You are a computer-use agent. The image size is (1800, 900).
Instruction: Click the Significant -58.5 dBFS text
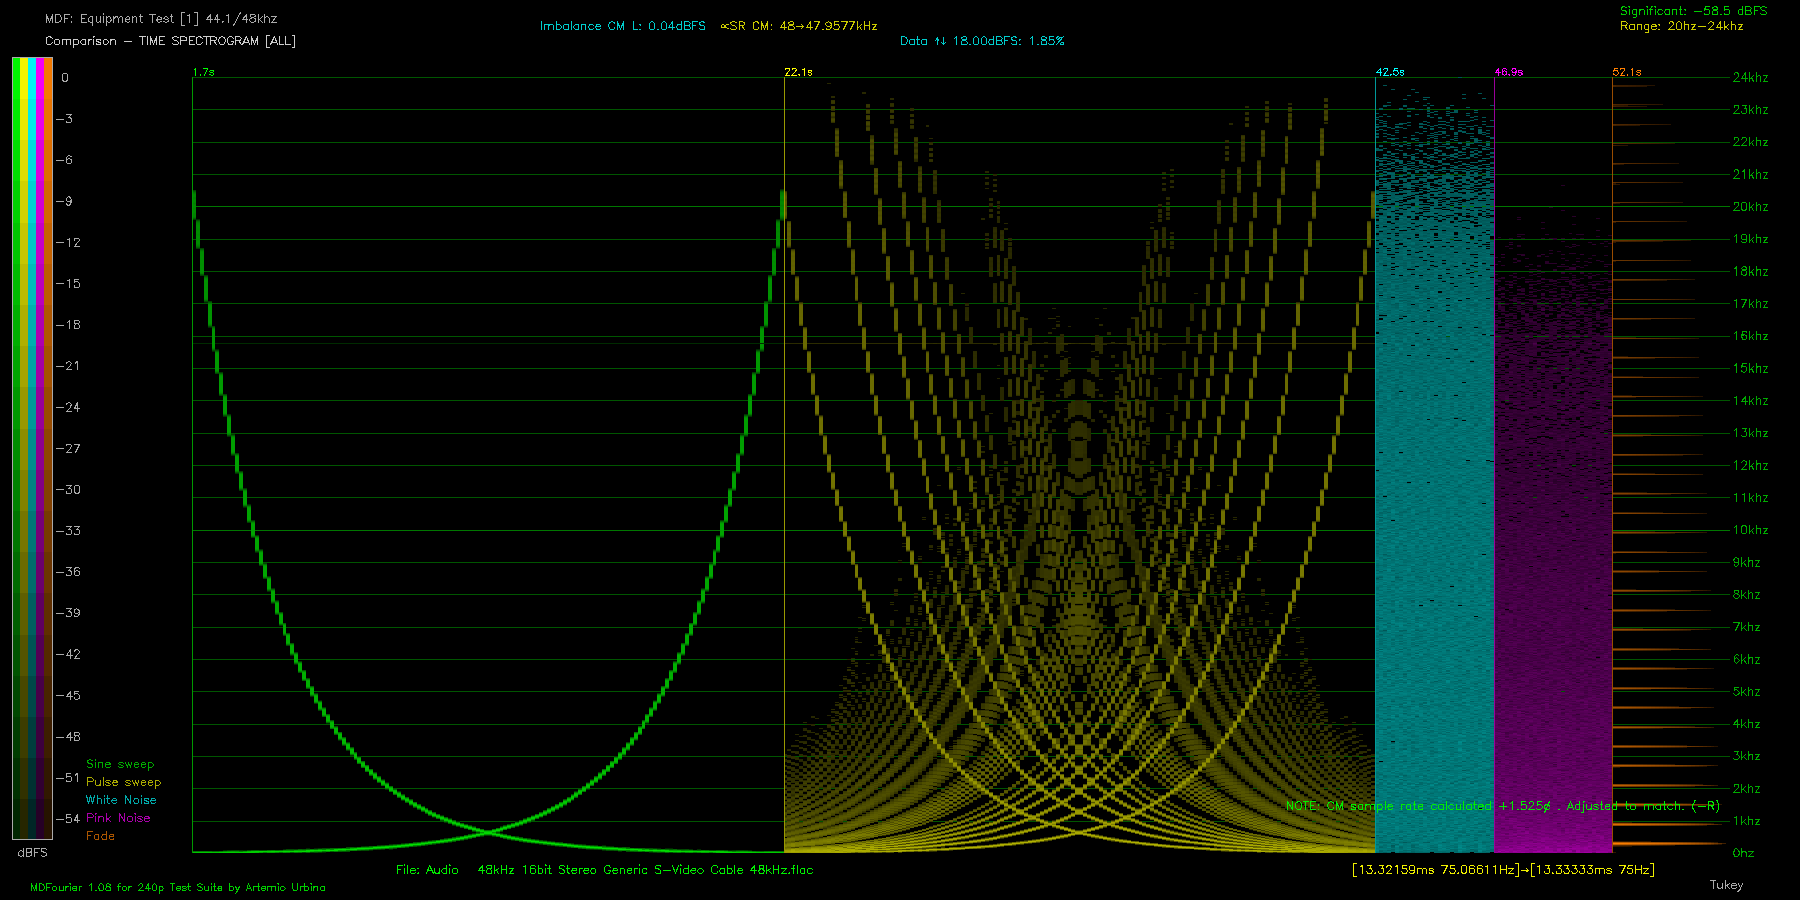click(1693, 11)
